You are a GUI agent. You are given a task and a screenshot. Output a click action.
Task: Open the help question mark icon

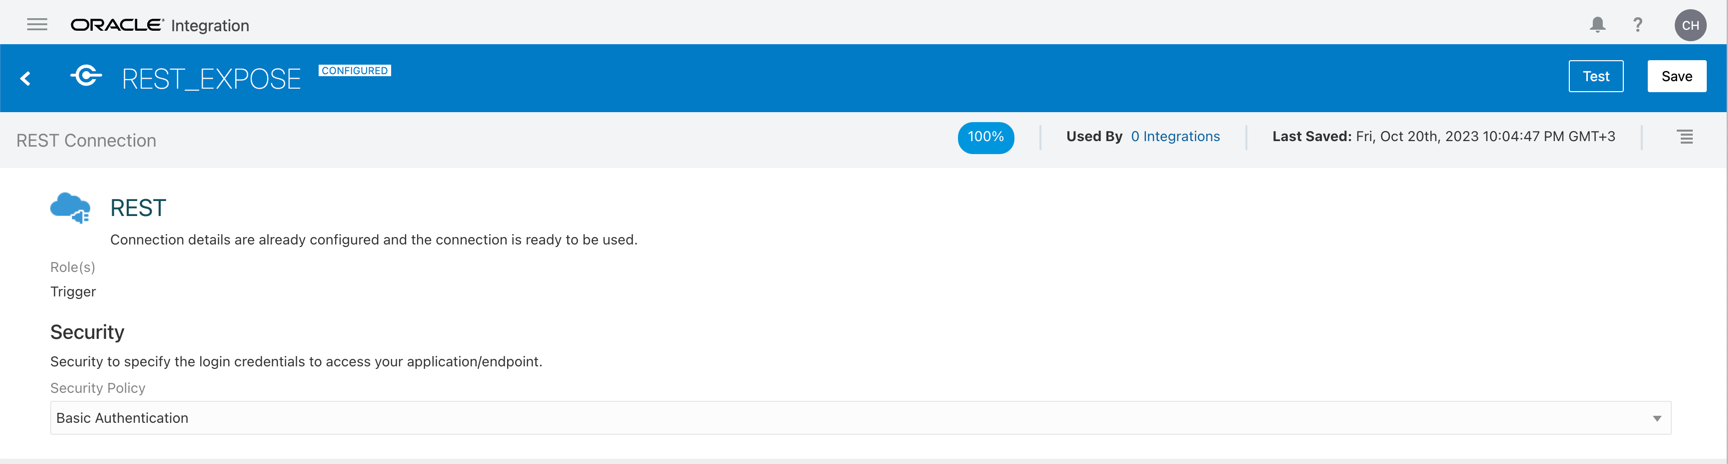click(x=1637, y=25)
